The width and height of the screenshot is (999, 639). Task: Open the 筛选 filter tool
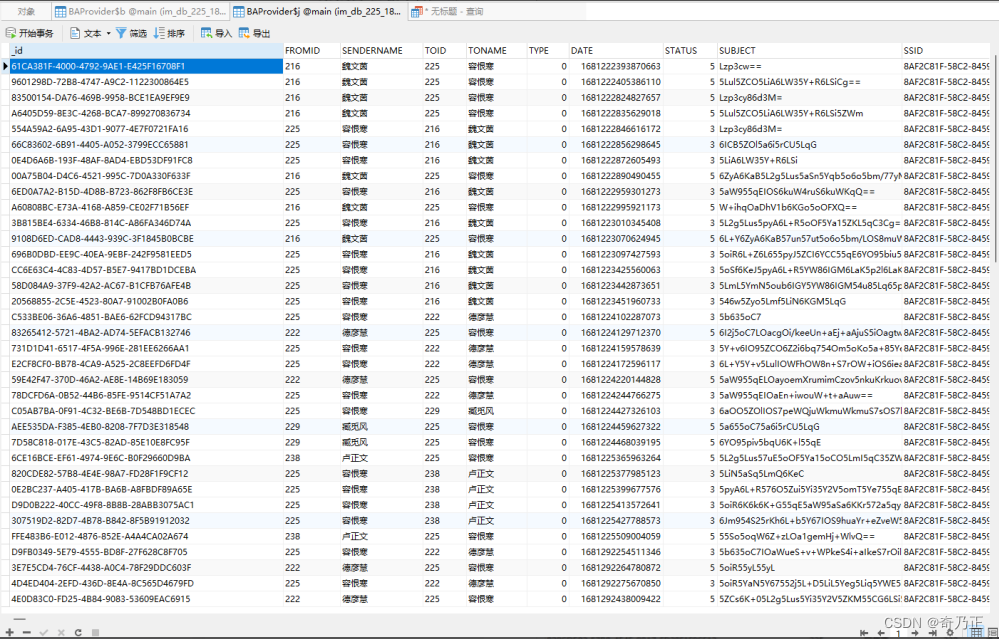[x=131, y=33]
